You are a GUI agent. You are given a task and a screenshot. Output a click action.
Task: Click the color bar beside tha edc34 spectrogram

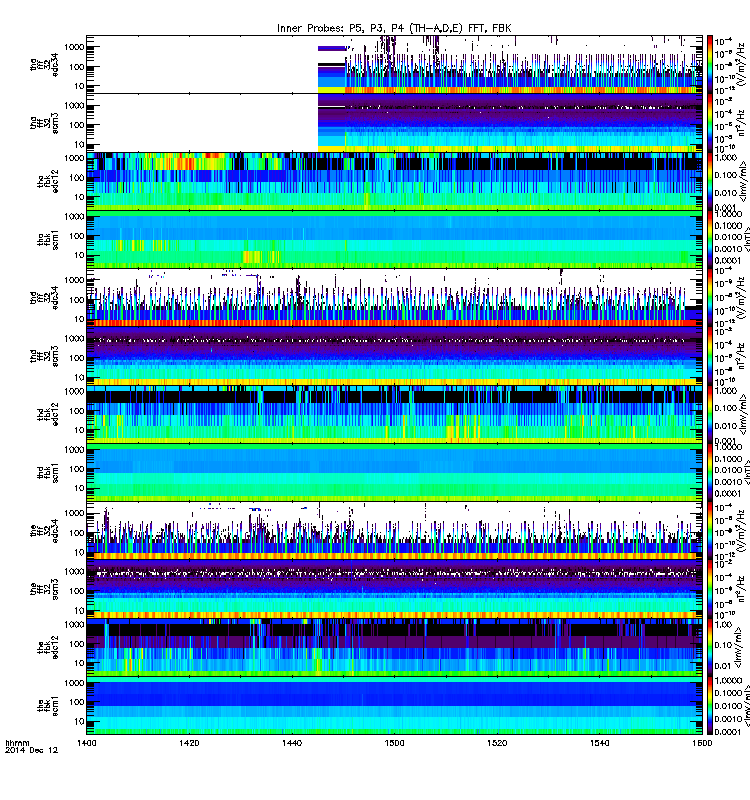tap(710, 64)
